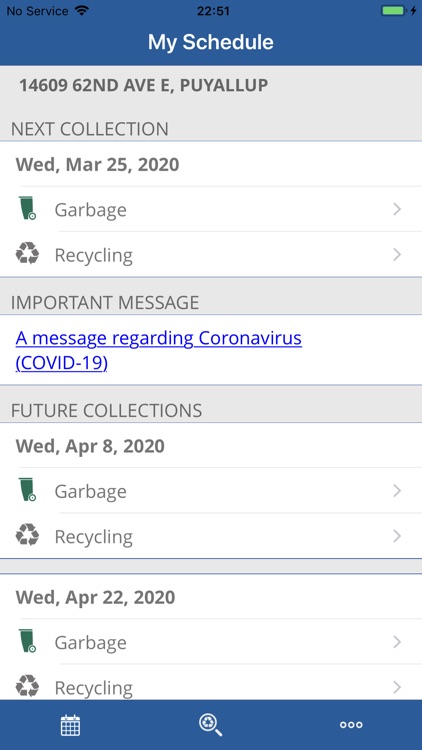Open the calendar schedule tab icon
The height and width of the screenshot is (750, 422).
click(x=70, y=725)
